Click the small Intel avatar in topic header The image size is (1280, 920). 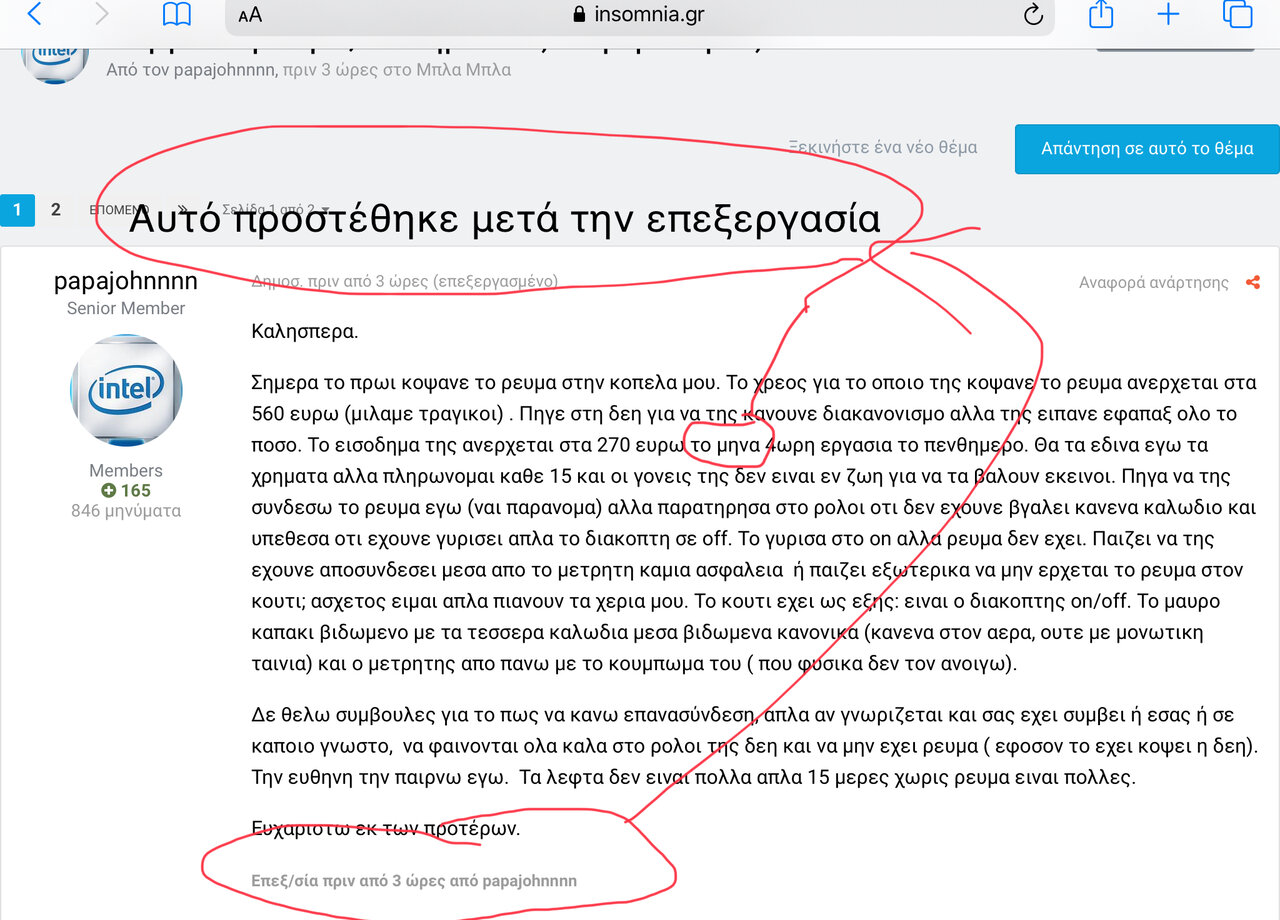(55, 59)
